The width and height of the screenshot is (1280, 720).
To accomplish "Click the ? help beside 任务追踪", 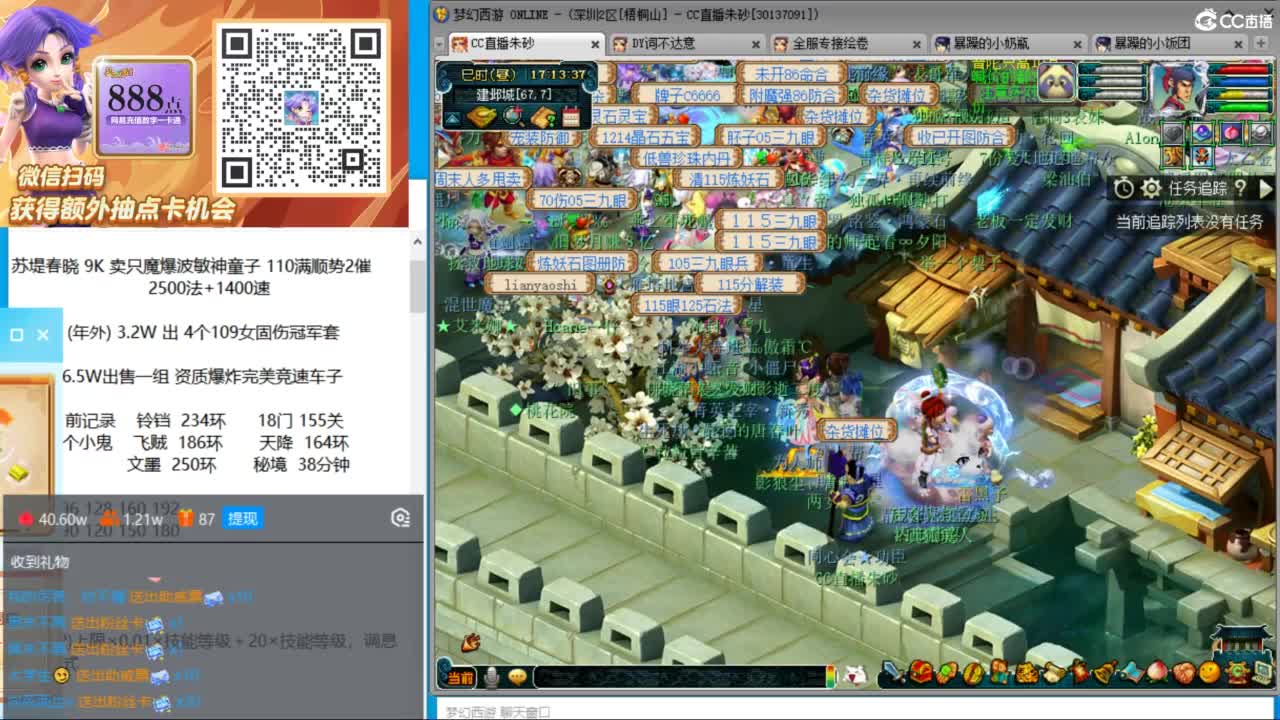I will pos(1241,188).
